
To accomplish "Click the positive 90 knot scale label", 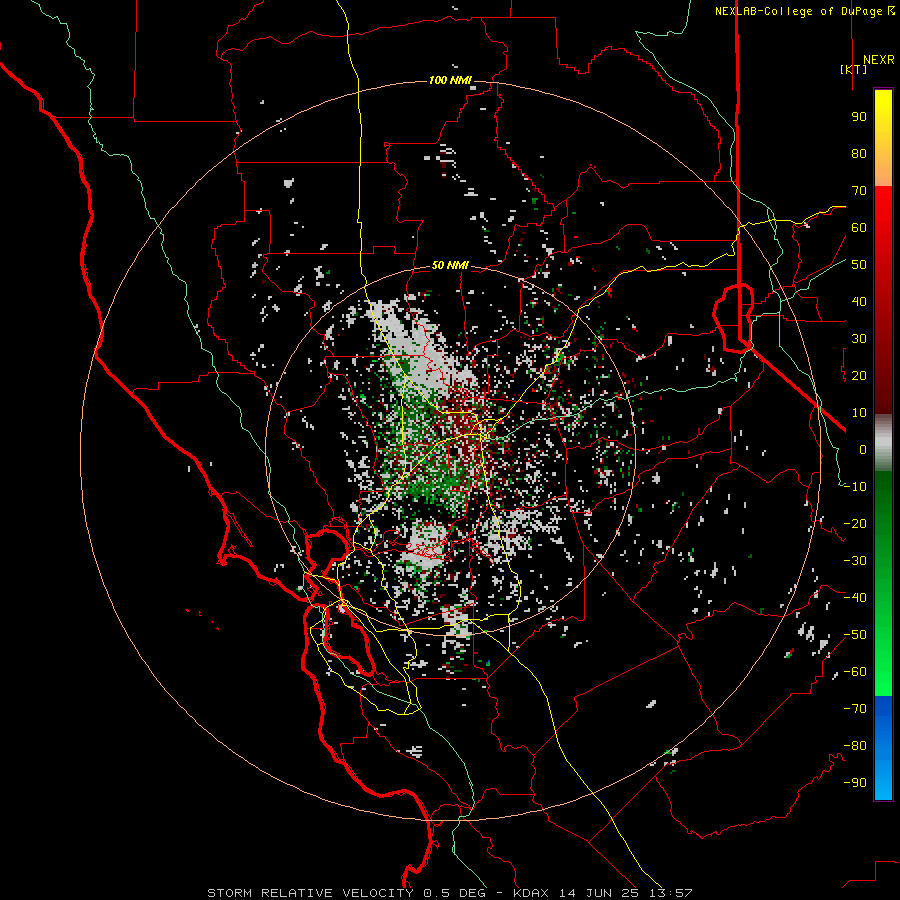I will pos(859,117).
